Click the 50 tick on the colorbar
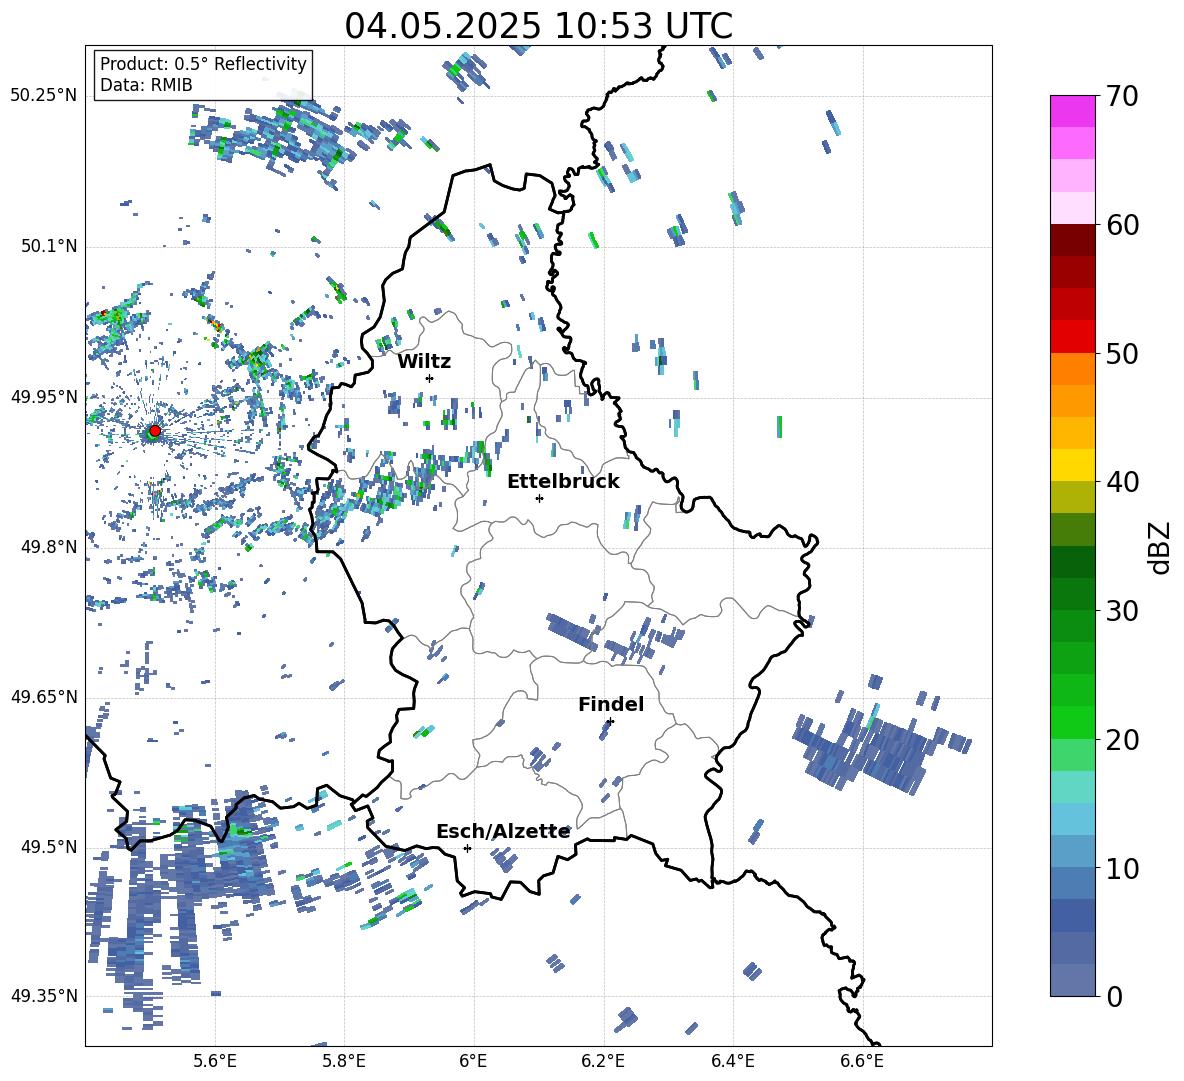This screenshot has height=1081, width=1184. coord(1122,354)
